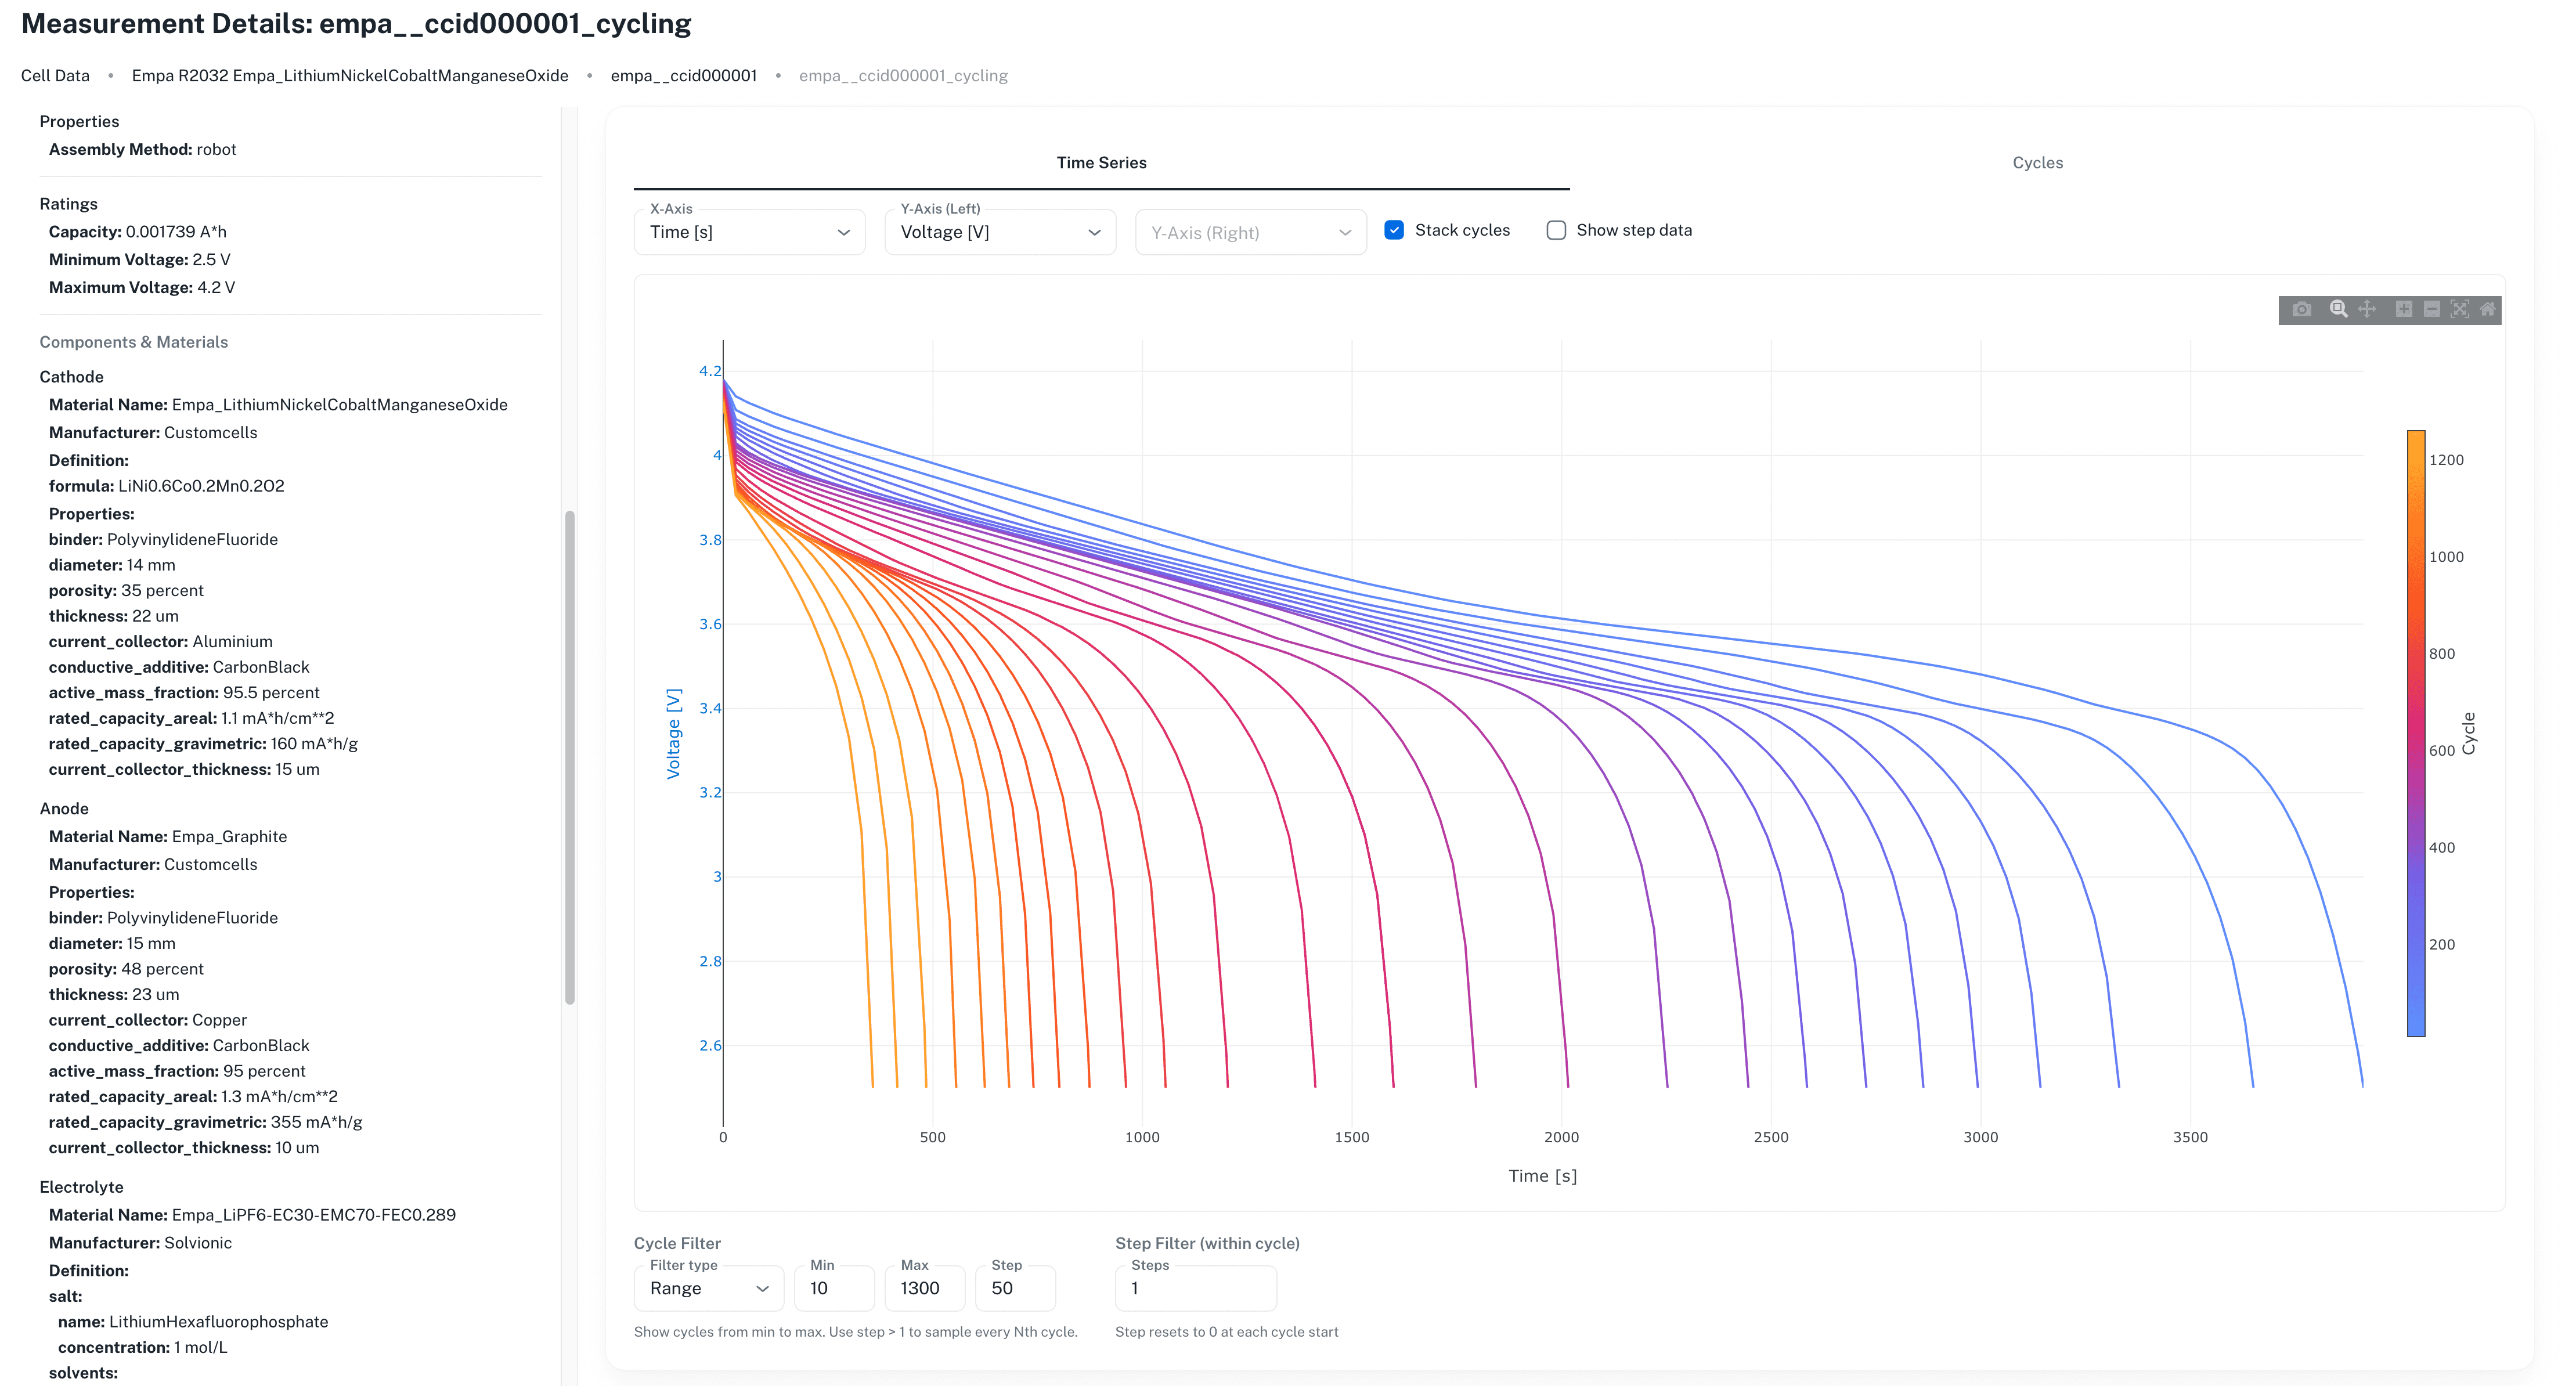Click the plot Zoom out icon

[2432, 309]
